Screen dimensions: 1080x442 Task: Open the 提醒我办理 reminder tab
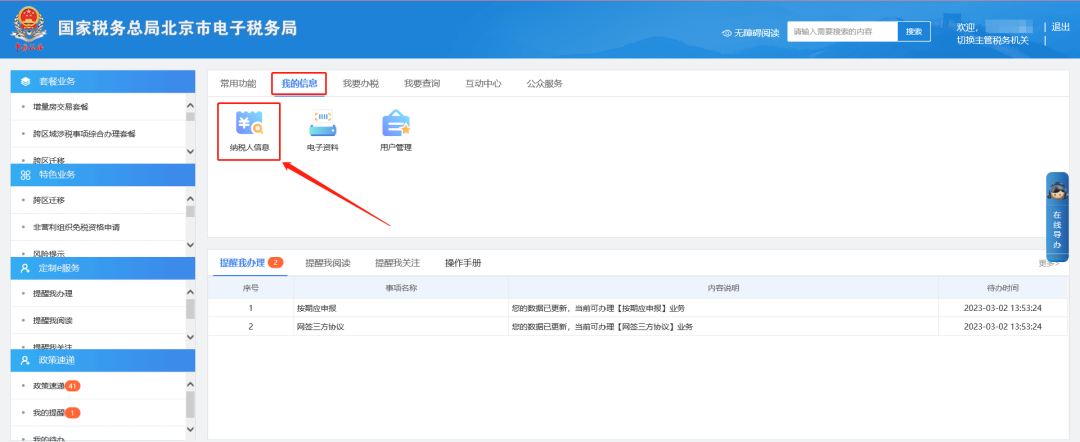tap(242, 263)
